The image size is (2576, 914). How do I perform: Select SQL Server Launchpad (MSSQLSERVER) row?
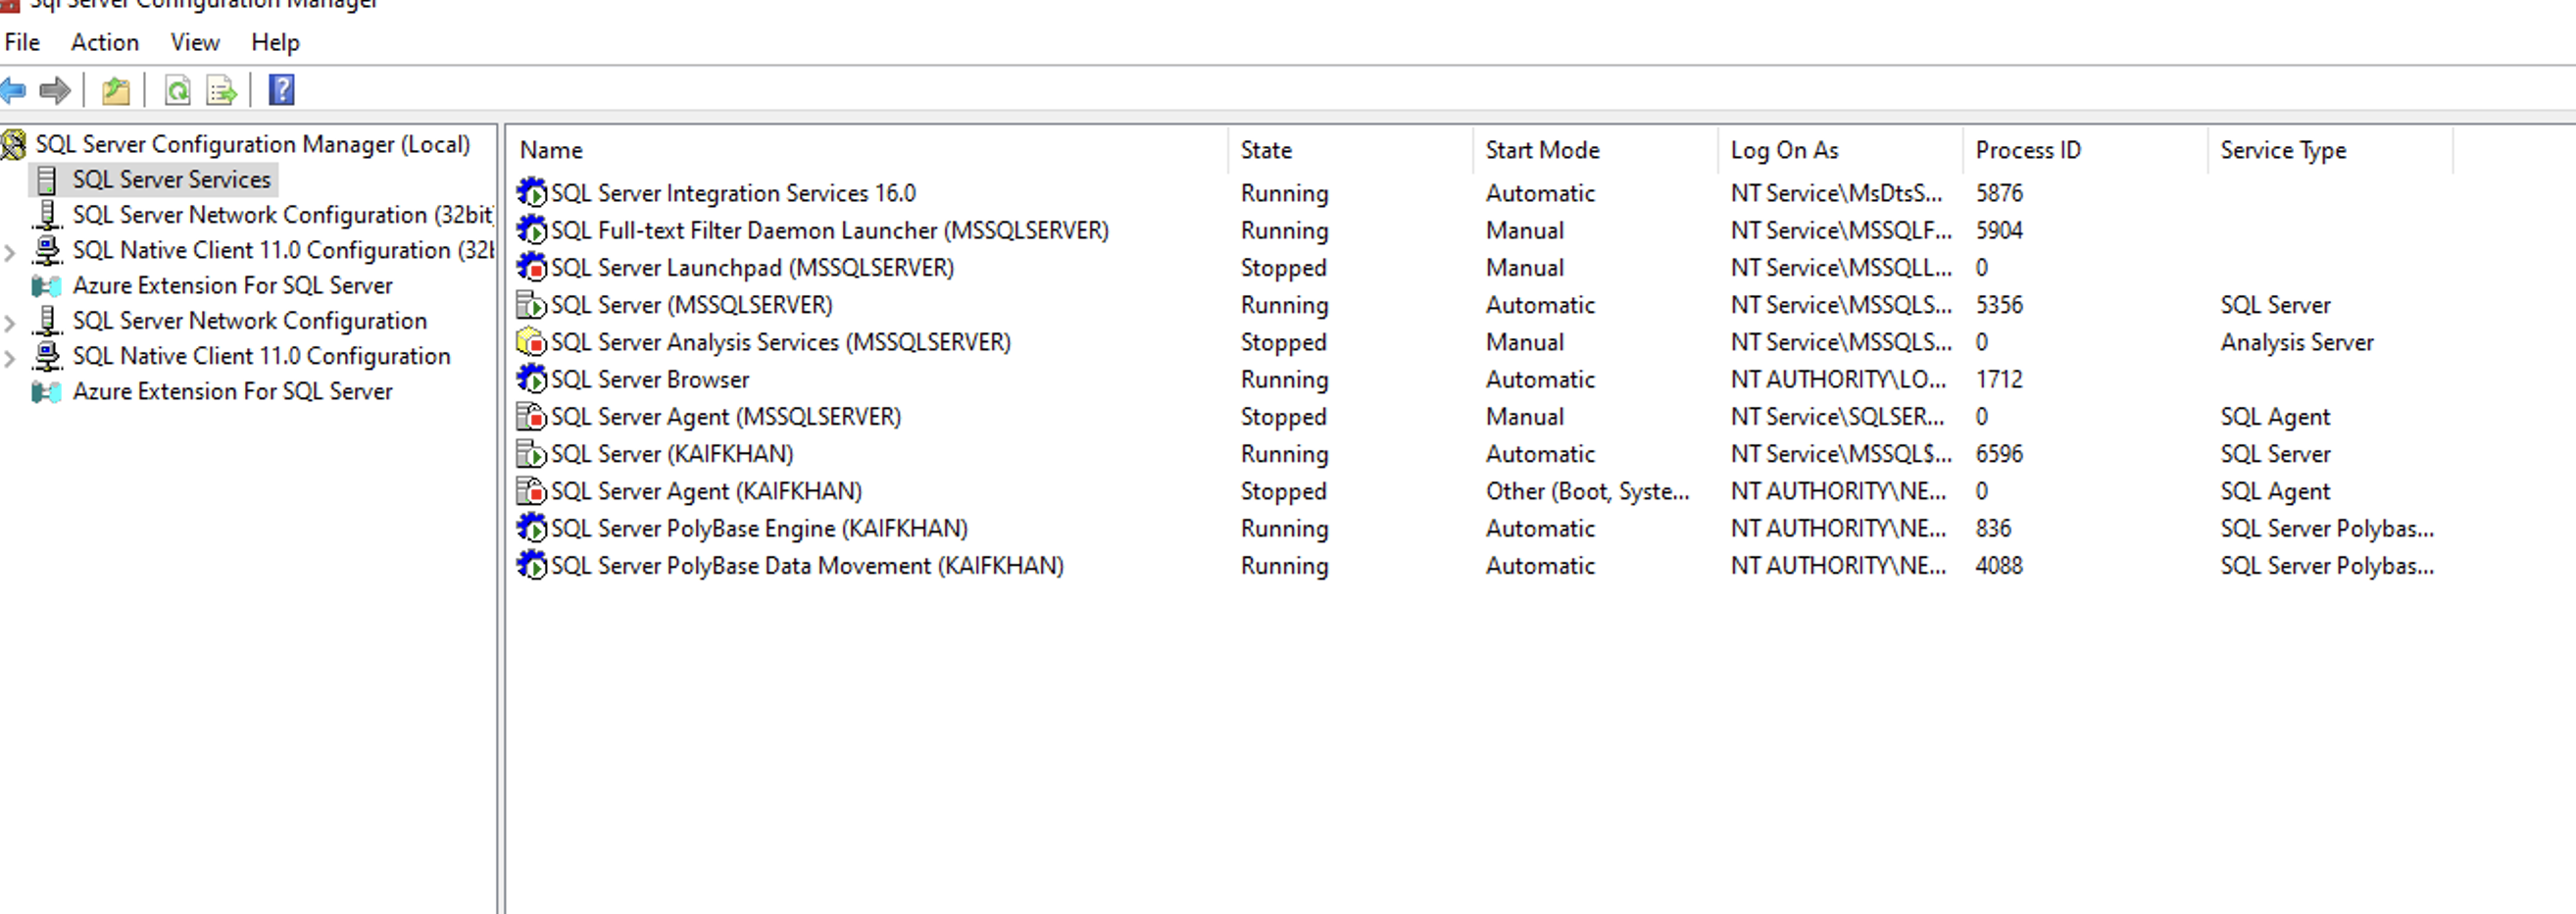pyautogui.click(x=752, y=267)
